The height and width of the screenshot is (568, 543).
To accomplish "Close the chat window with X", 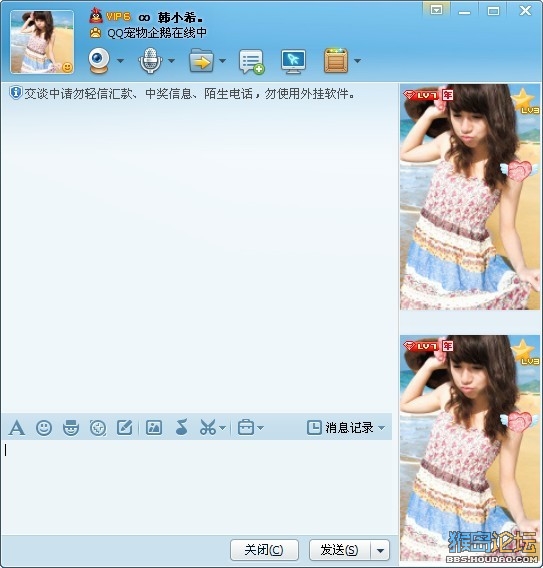I will 525,11.
